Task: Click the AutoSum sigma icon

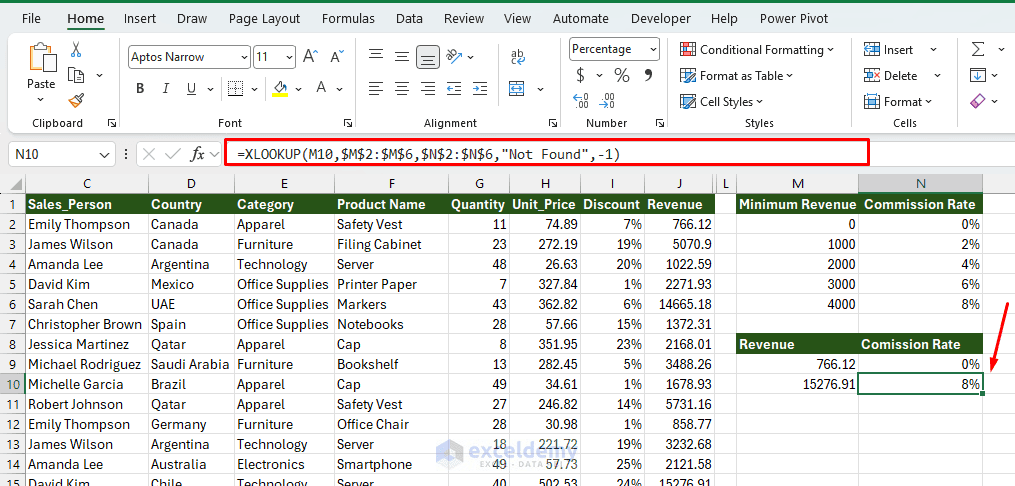Action: point(977,50)
